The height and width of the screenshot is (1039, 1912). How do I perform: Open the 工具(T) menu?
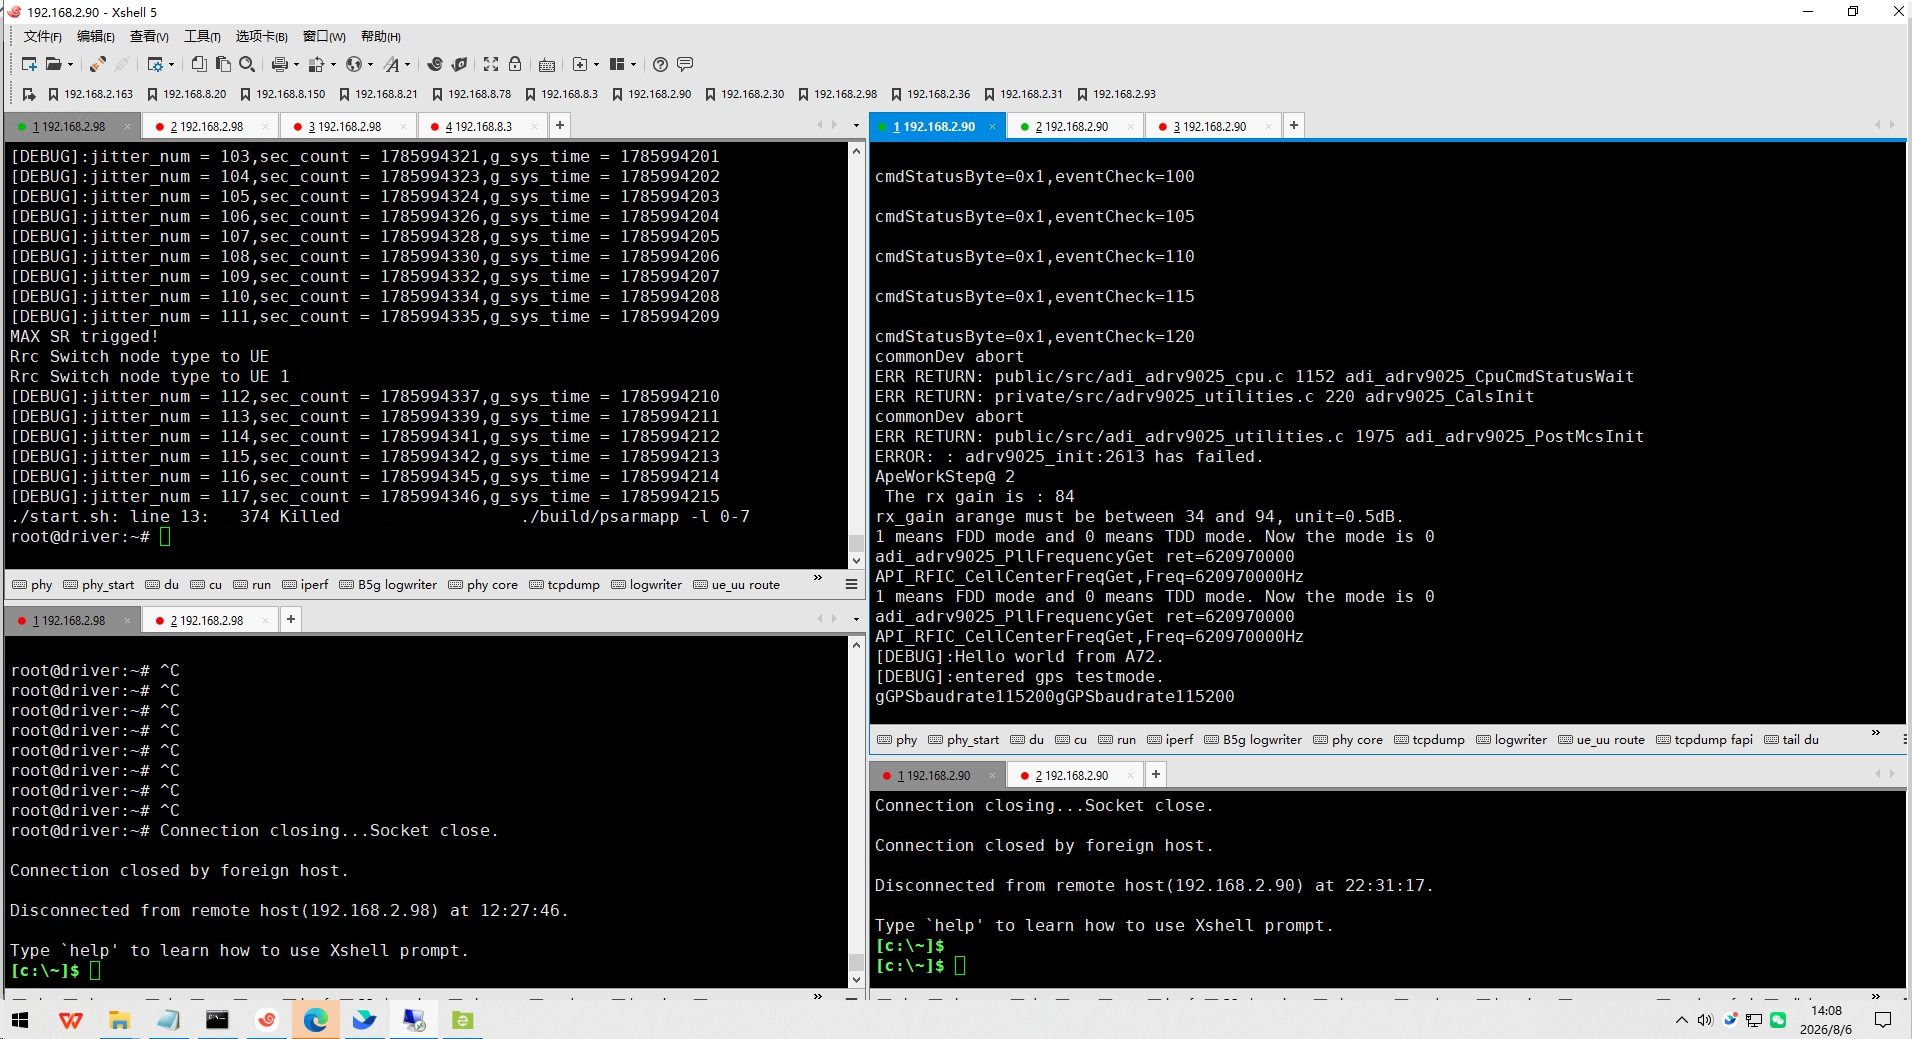[x=202, y=36]
